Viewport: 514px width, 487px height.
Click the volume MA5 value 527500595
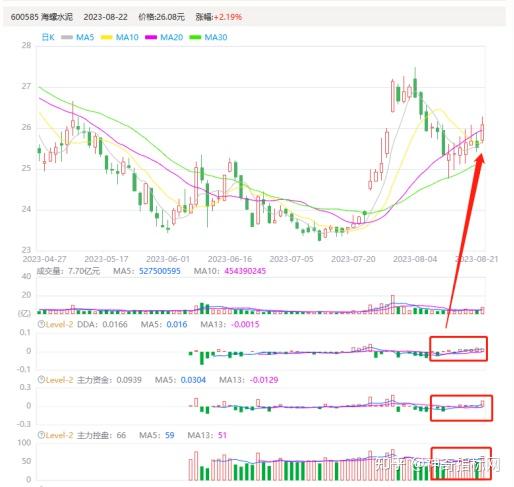[x=160, y=271]
